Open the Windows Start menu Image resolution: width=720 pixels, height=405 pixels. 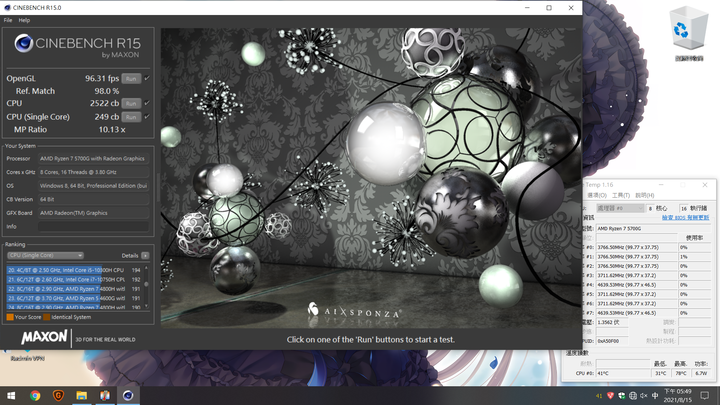[11, 395]
